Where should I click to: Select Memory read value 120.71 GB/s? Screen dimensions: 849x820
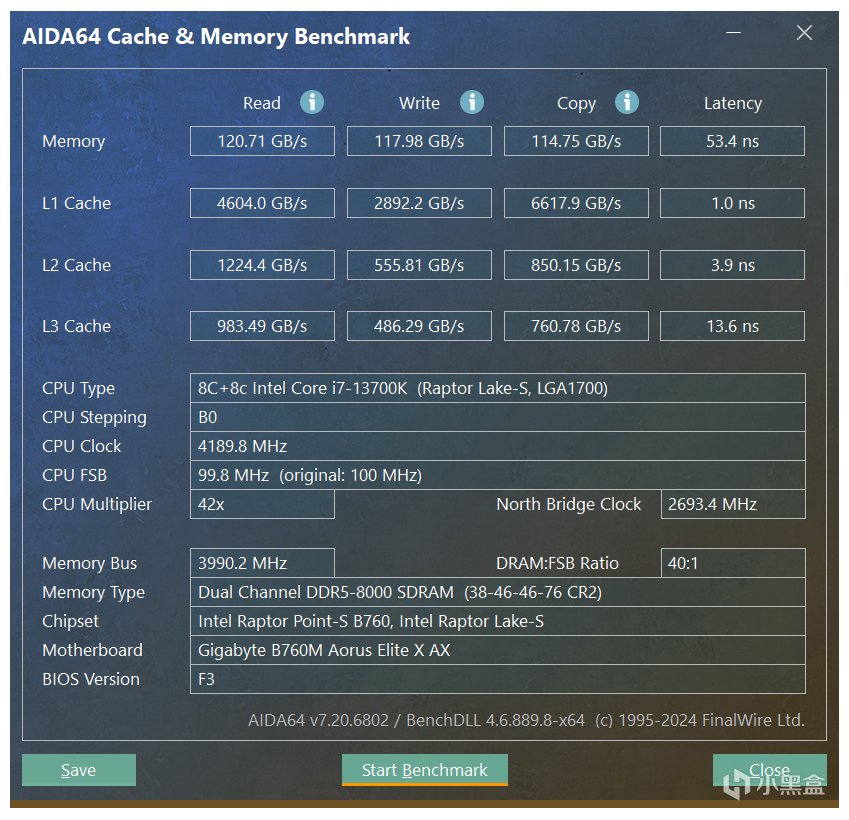[262, 141]
